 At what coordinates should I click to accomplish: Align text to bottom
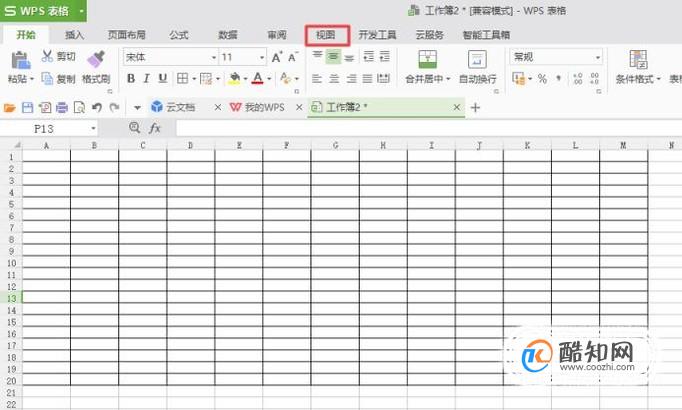349,56
